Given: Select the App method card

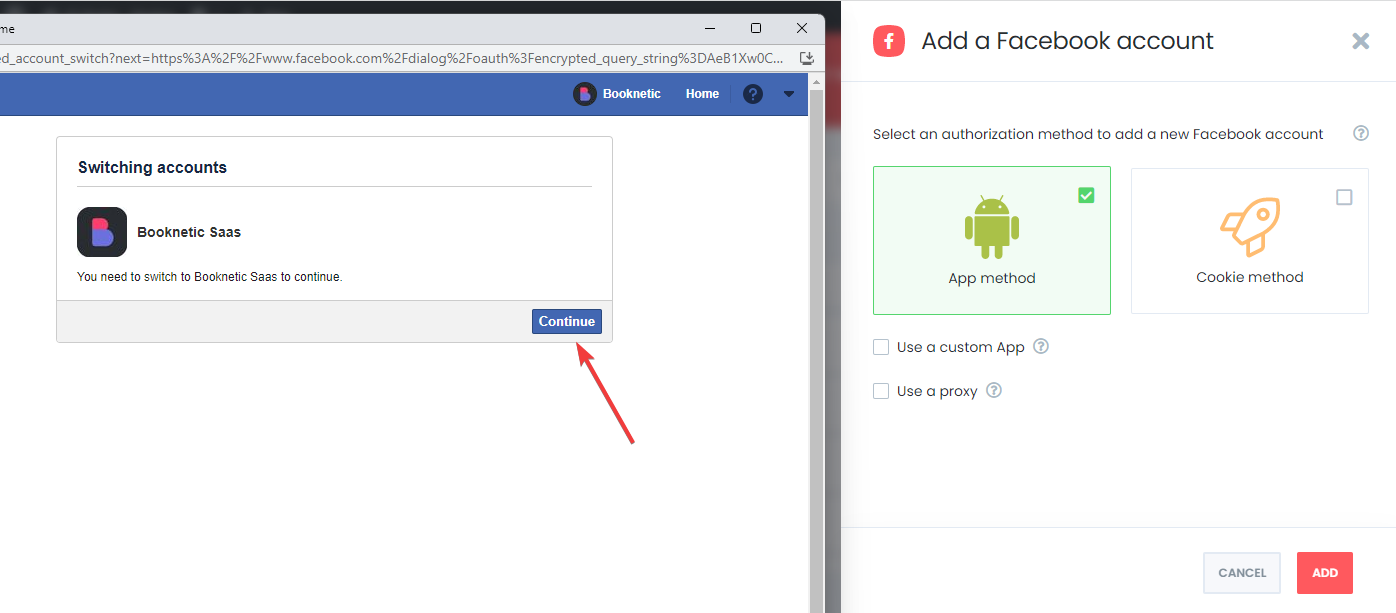Looking at the screenshot, I should 992,240.
